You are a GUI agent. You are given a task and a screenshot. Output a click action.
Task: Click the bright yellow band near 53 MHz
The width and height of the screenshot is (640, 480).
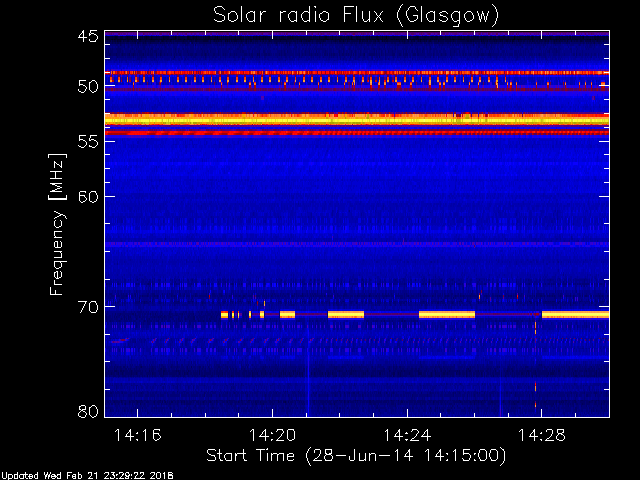[357, 120]
